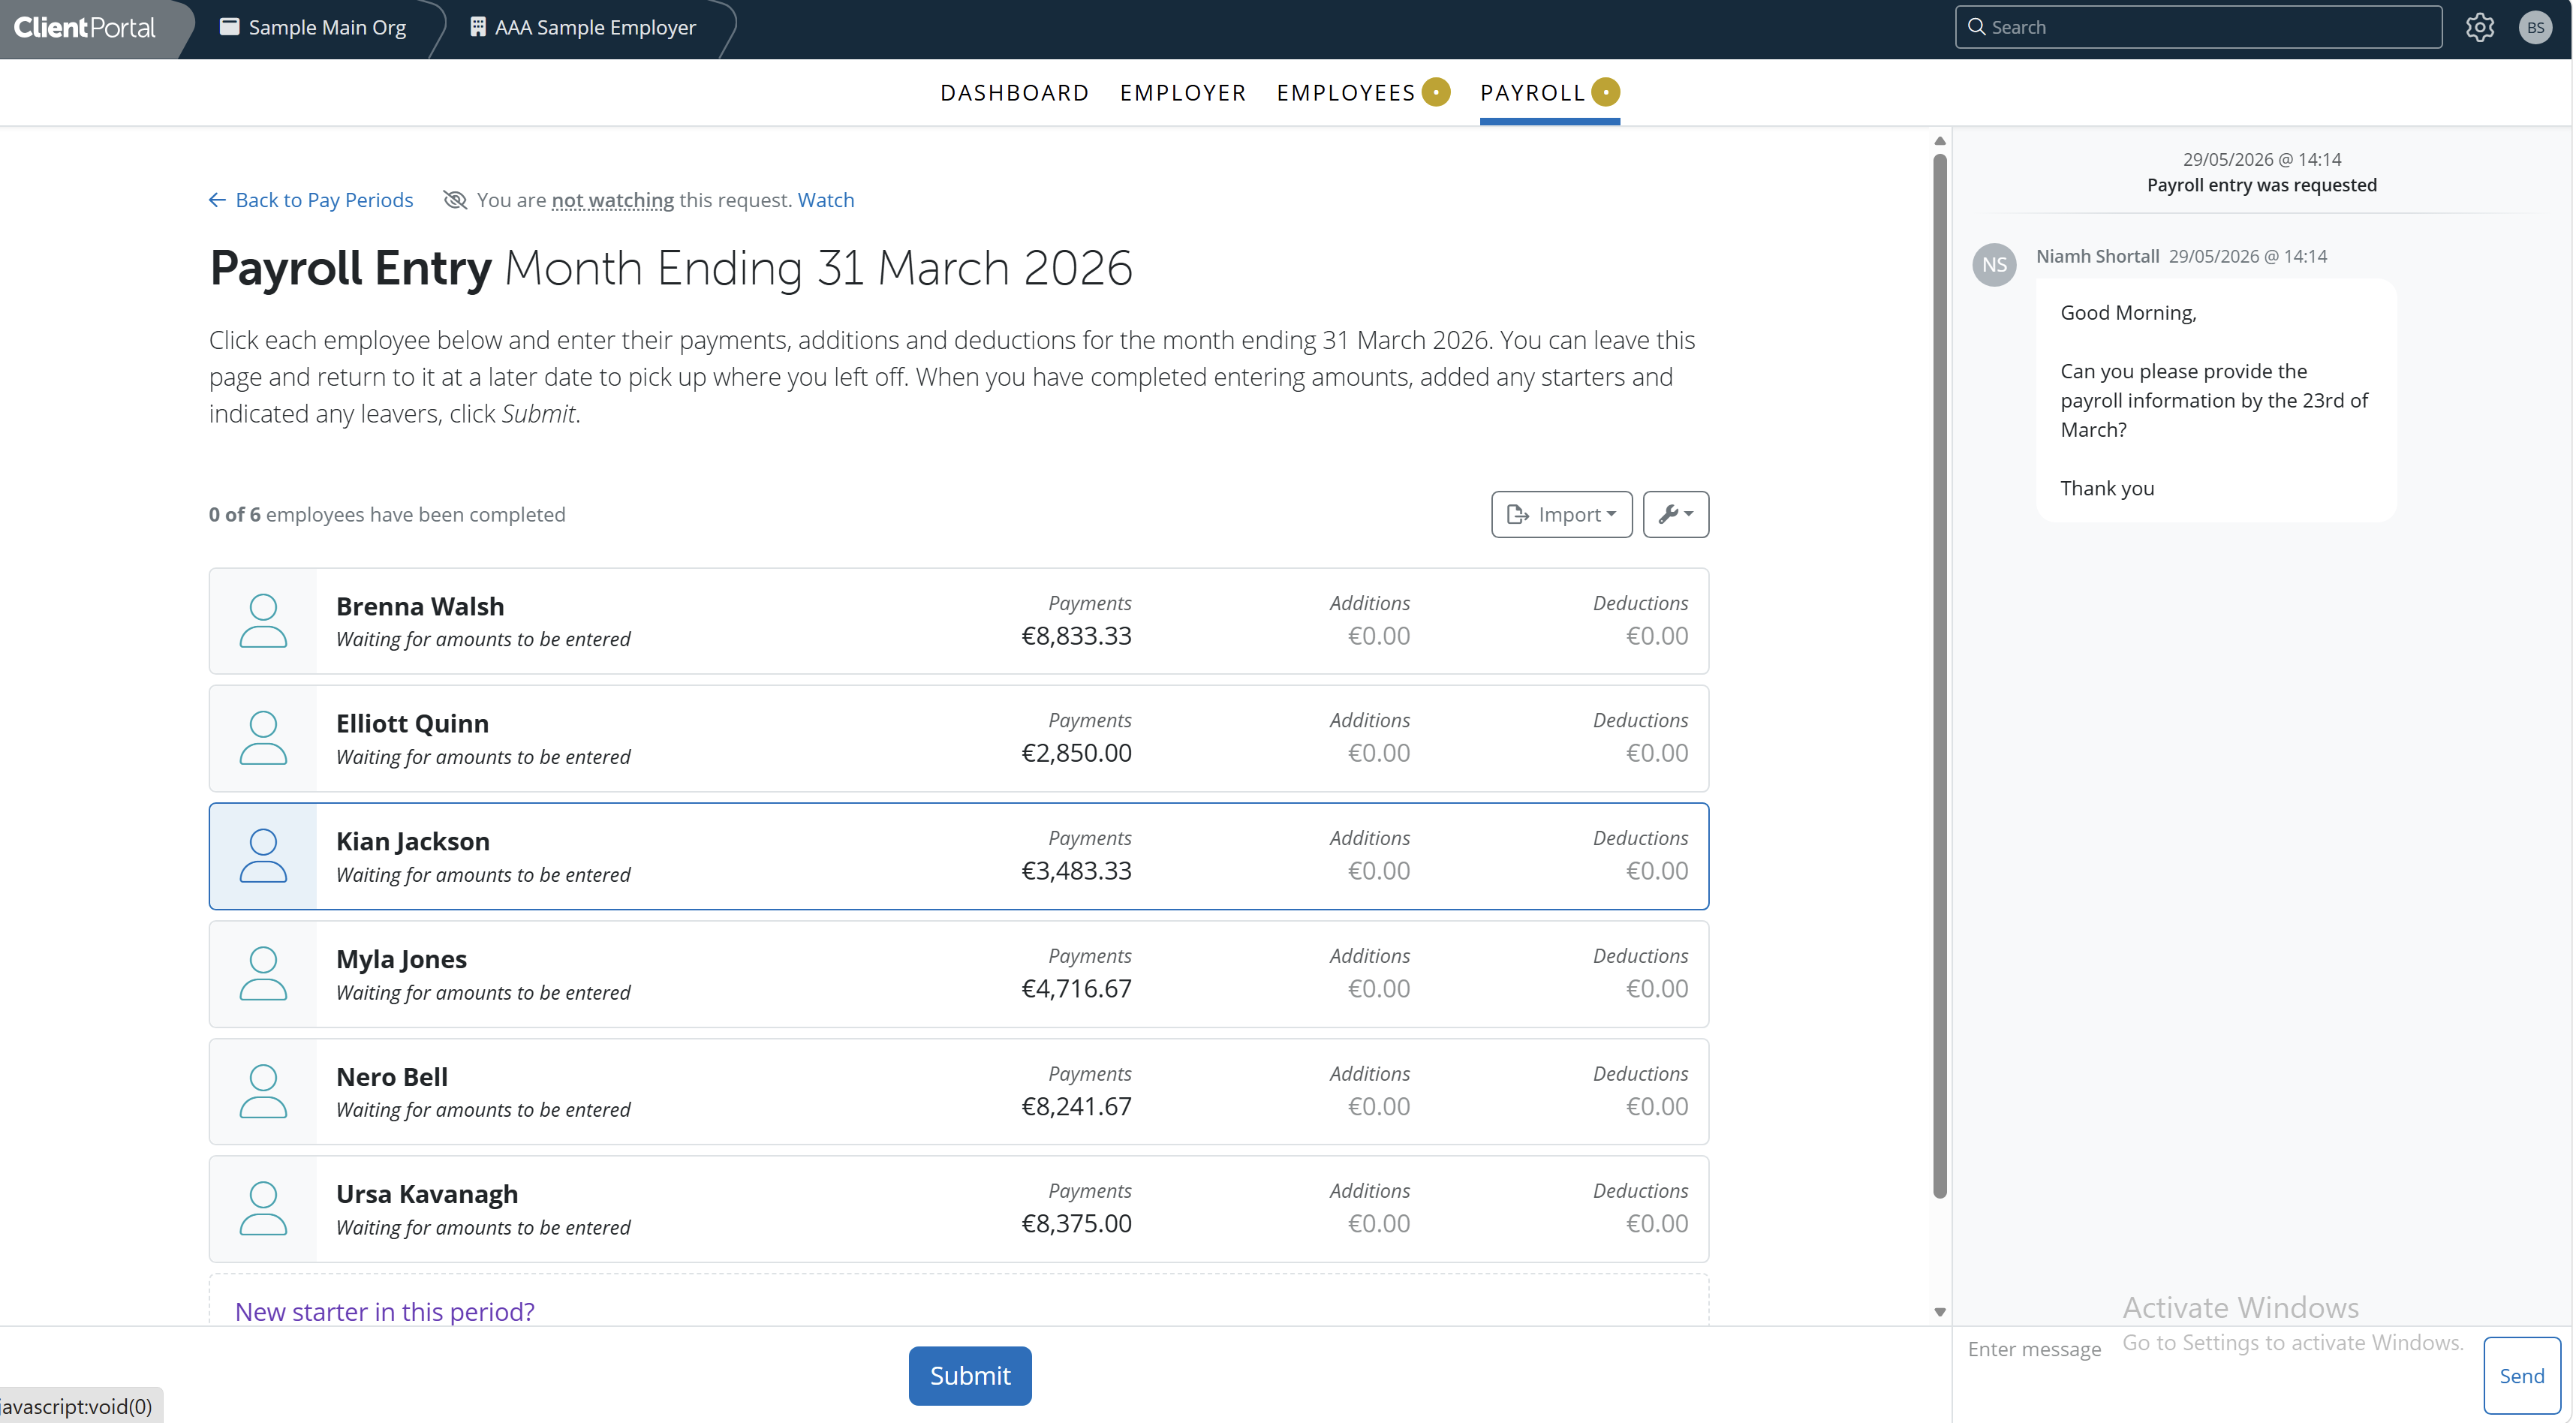Submit the payroll entry
This screenshot has width=2576, height=1423.
(x=969, y=1375)
